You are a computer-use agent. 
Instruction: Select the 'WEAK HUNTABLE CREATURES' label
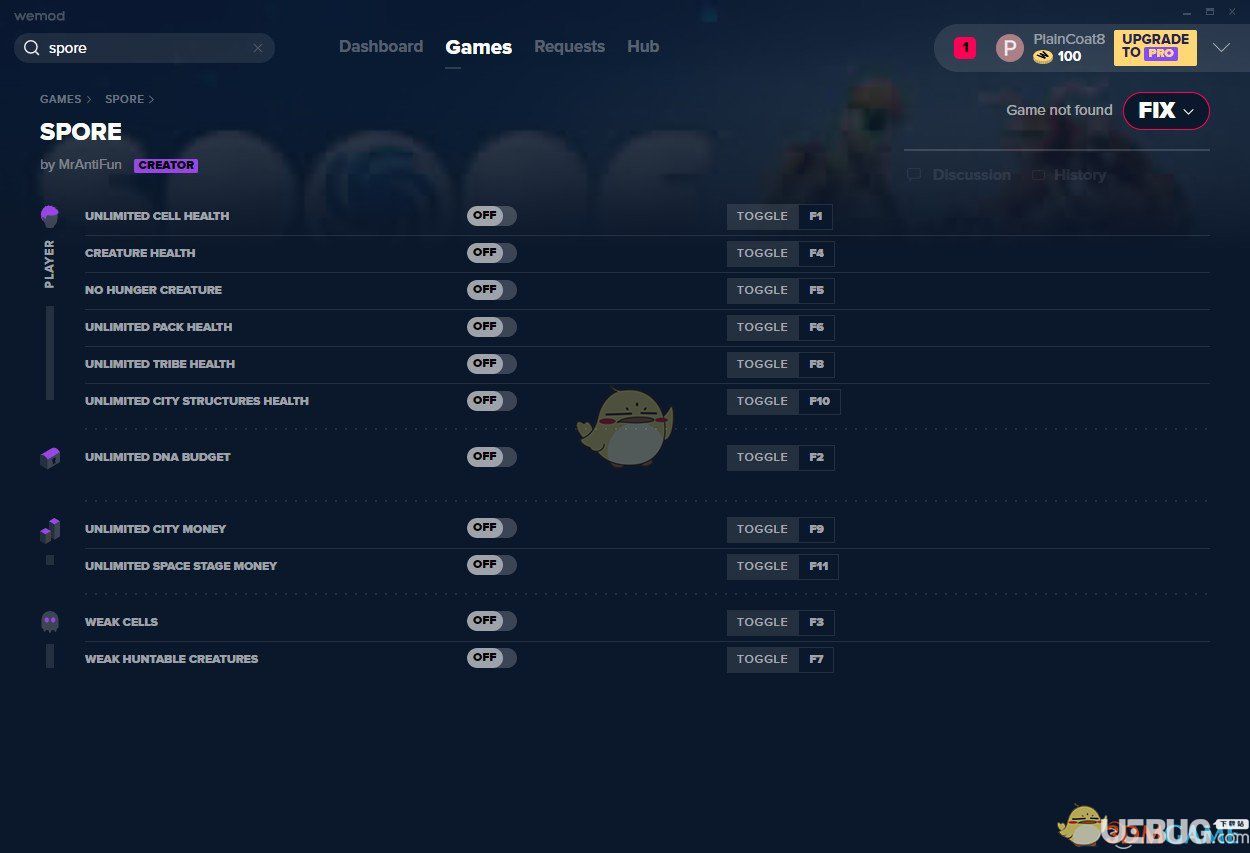click(171, 659)
